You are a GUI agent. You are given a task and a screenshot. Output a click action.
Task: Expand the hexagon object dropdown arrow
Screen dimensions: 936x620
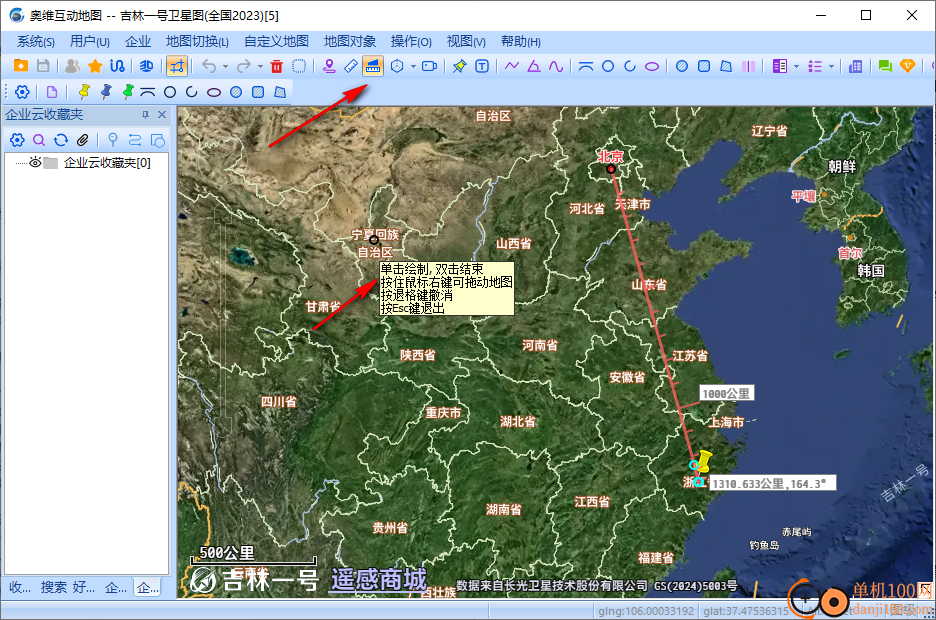pyautogui.click(x=413, y=66)
